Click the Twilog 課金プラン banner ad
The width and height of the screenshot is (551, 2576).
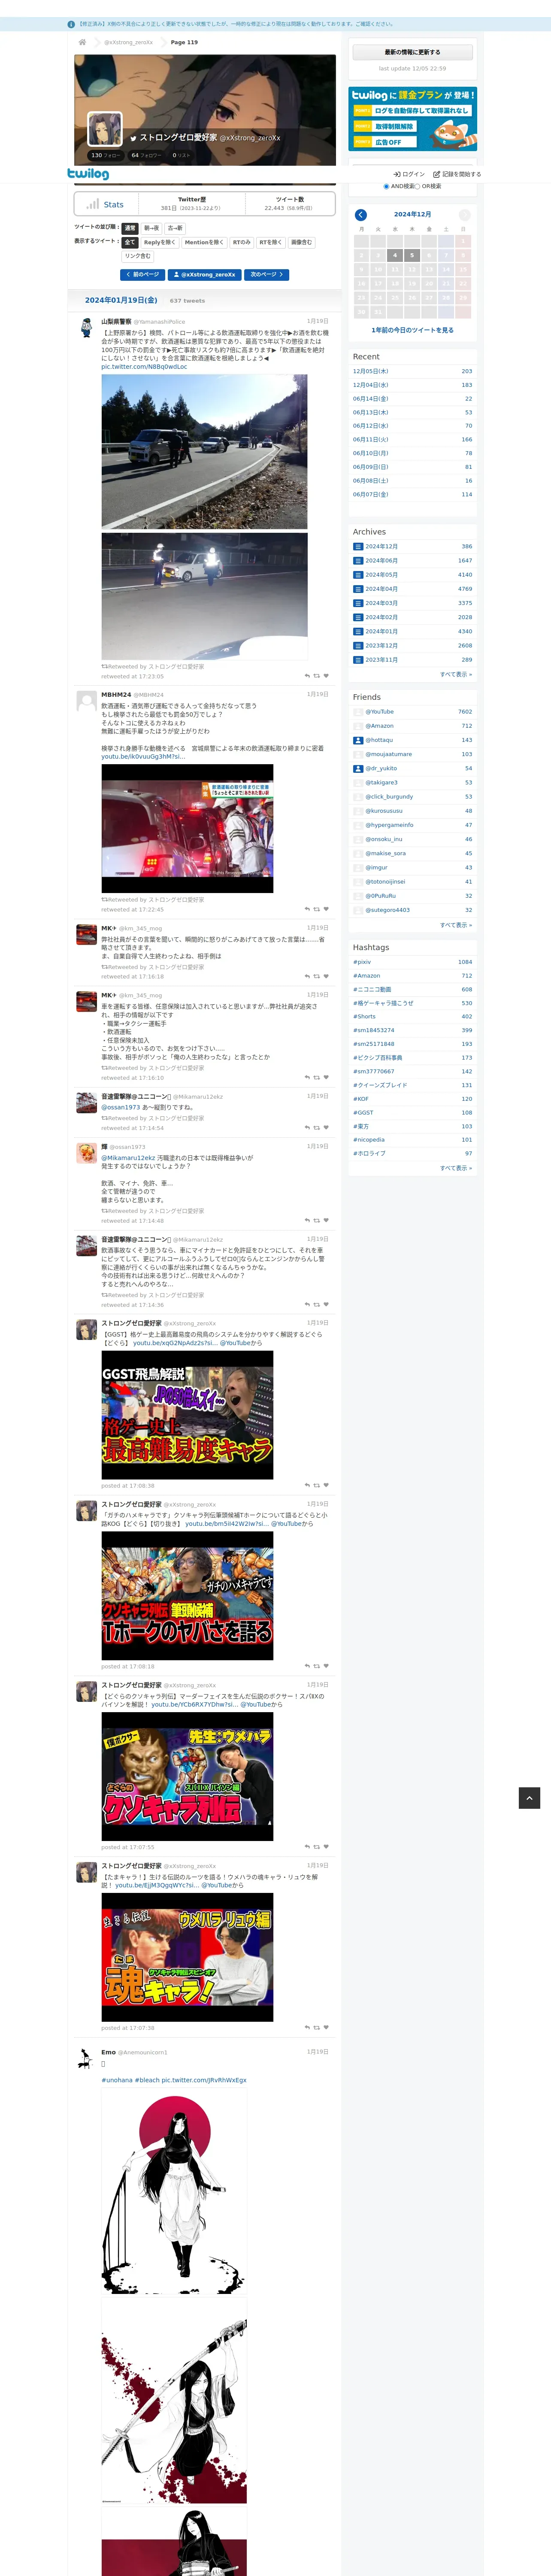pyautogui.click(x=412, y=119)
